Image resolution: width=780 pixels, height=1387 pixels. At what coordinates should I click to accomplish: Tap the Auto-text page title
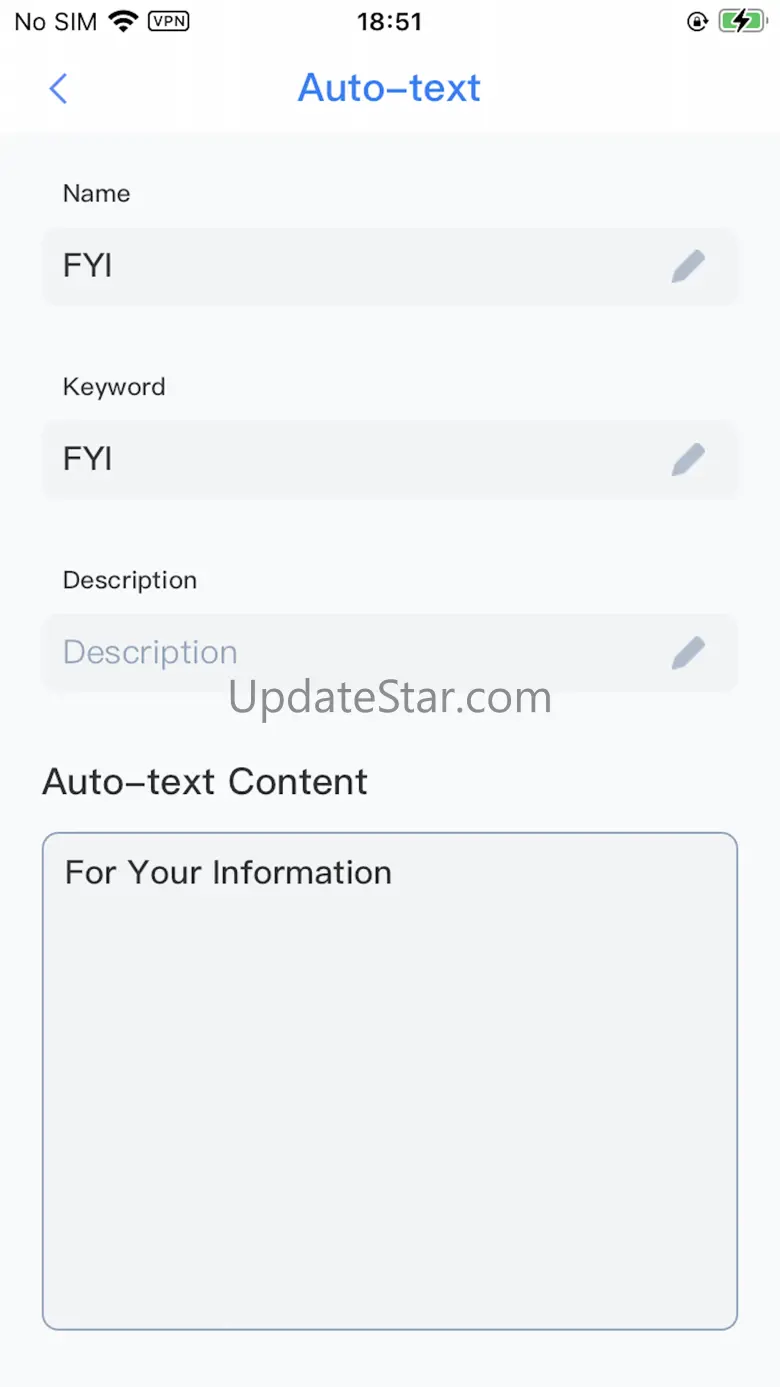[x=389, y=88]
